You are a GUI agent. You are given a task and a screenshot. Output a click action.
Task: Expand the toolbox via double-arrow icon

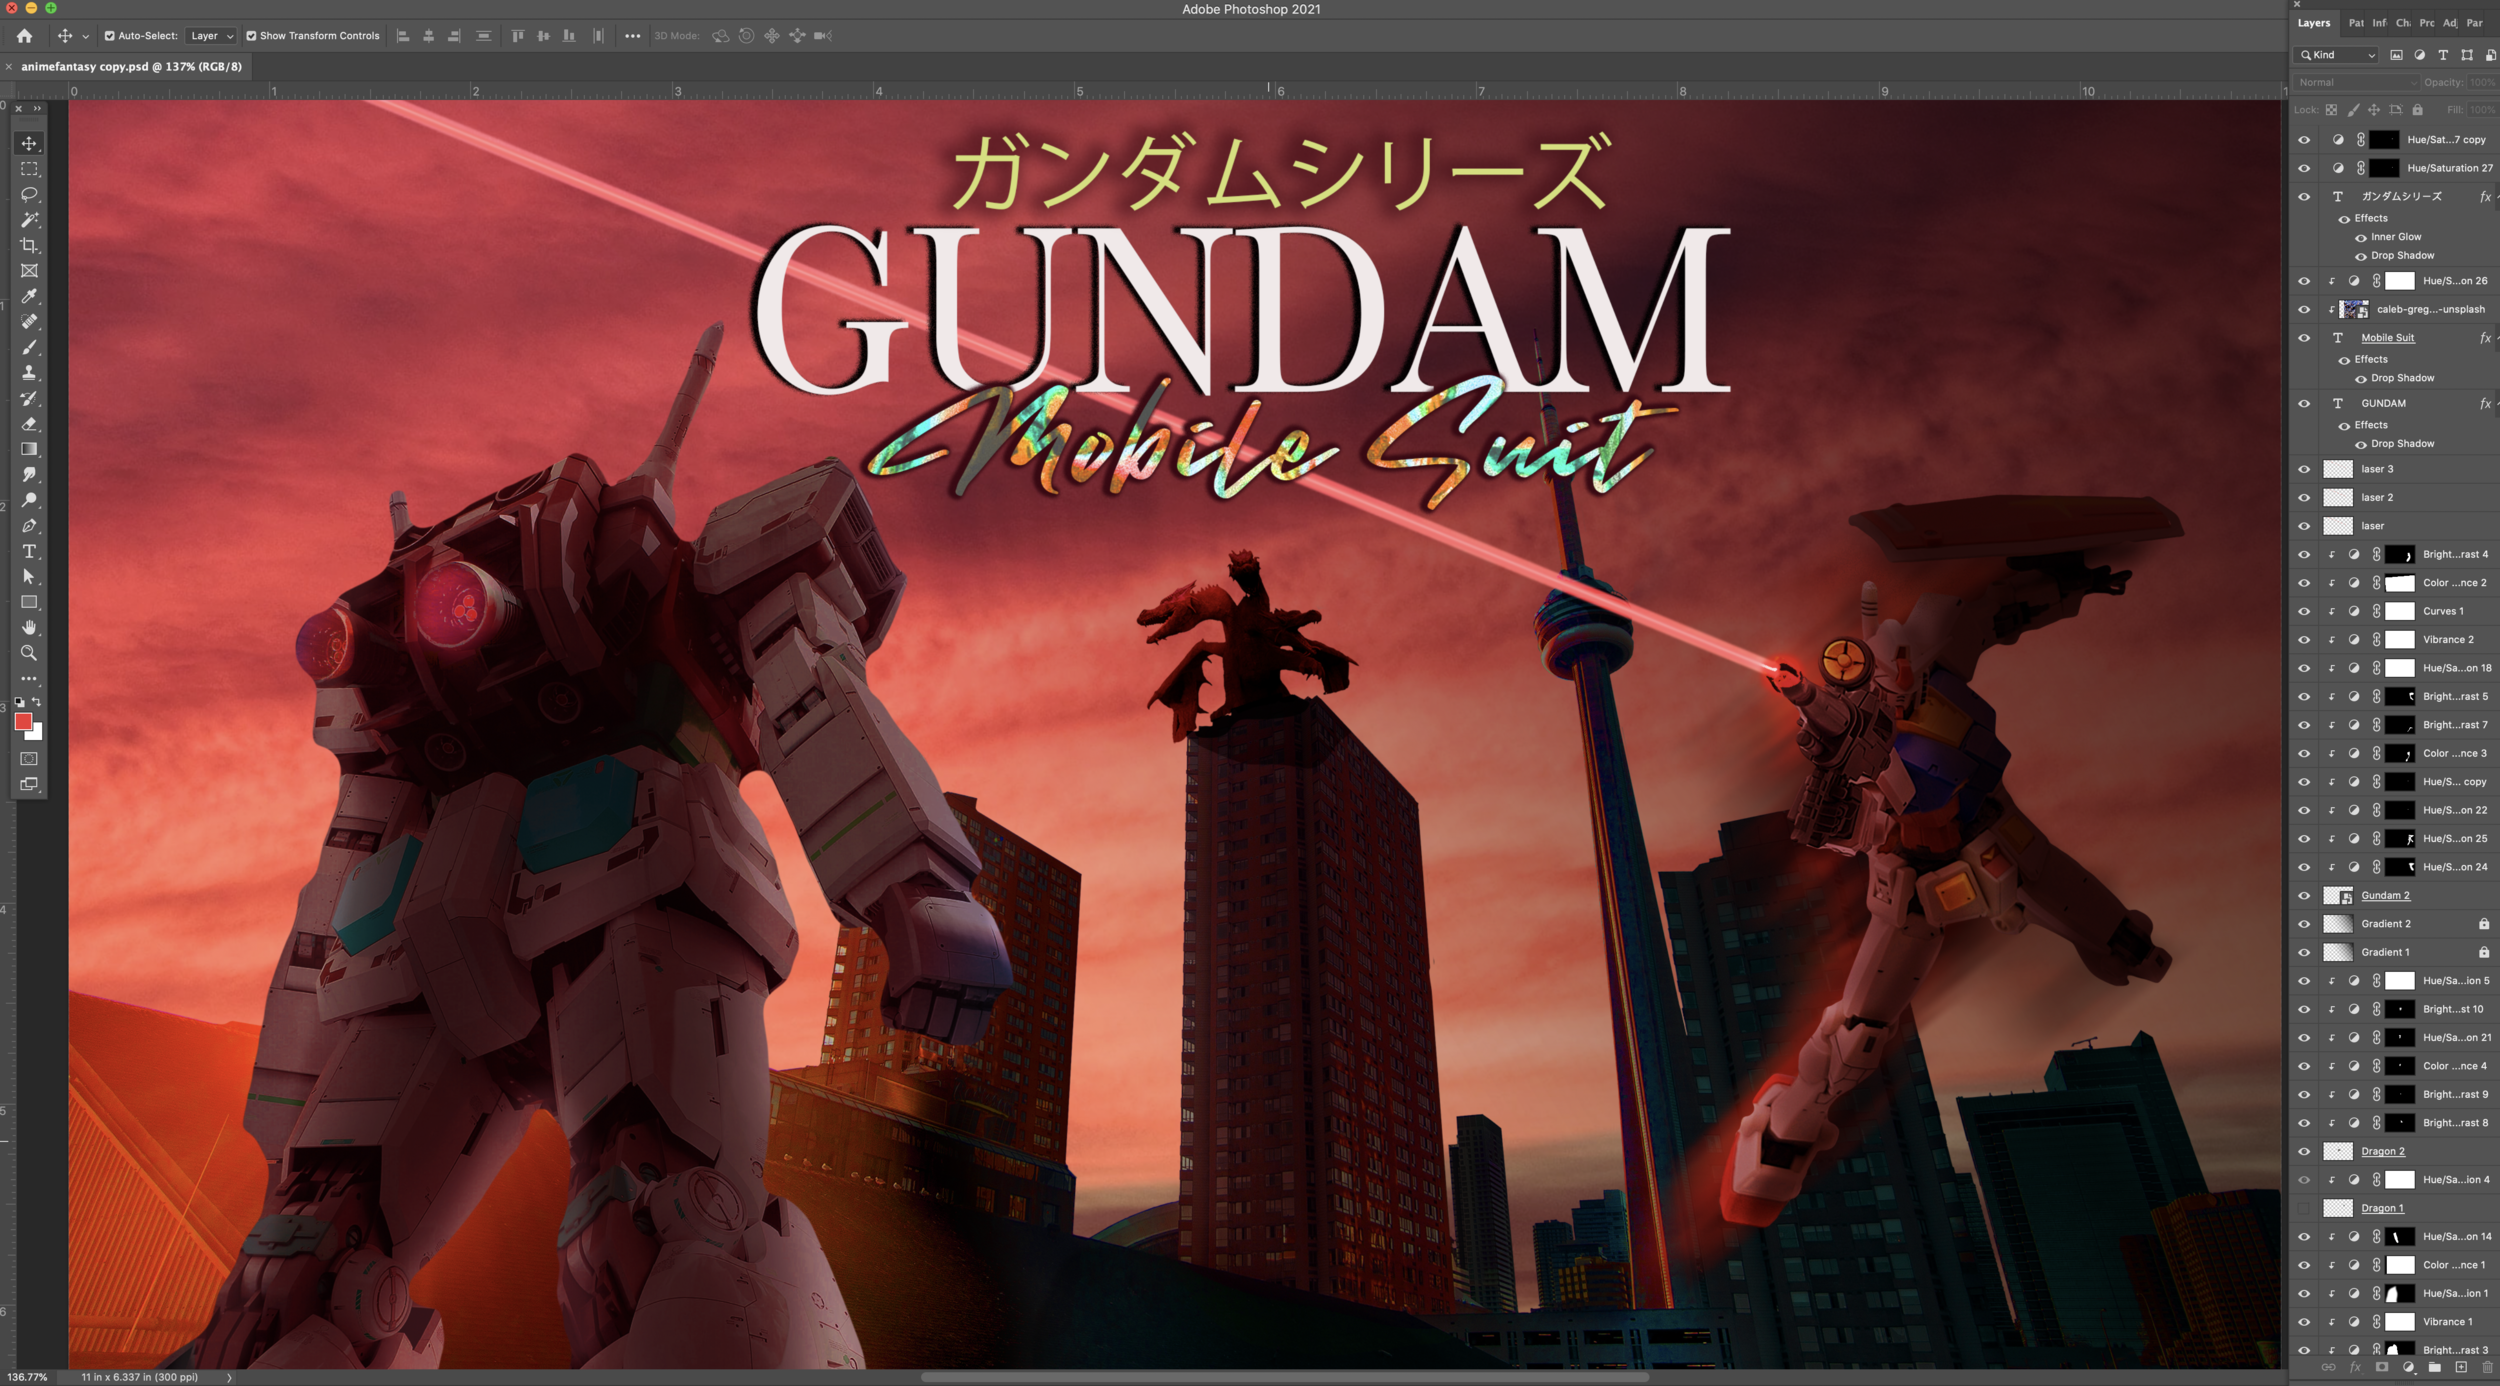pos(38,108)
